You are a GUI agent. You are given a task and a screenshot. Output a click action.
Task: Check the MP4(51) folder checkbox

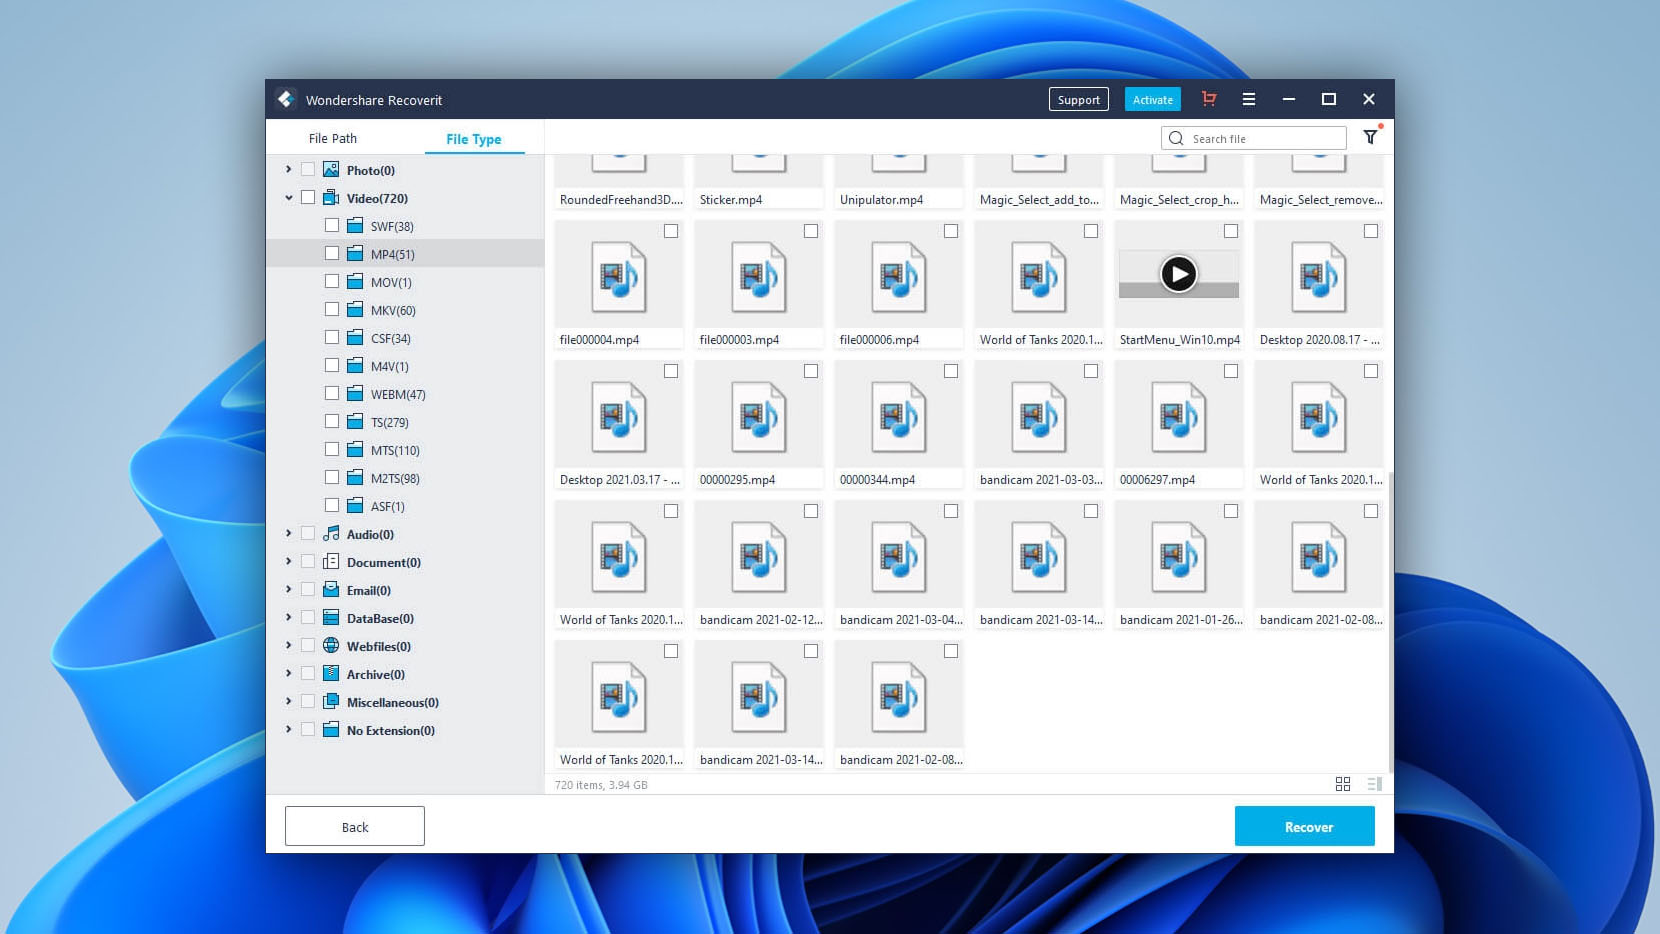332,254
